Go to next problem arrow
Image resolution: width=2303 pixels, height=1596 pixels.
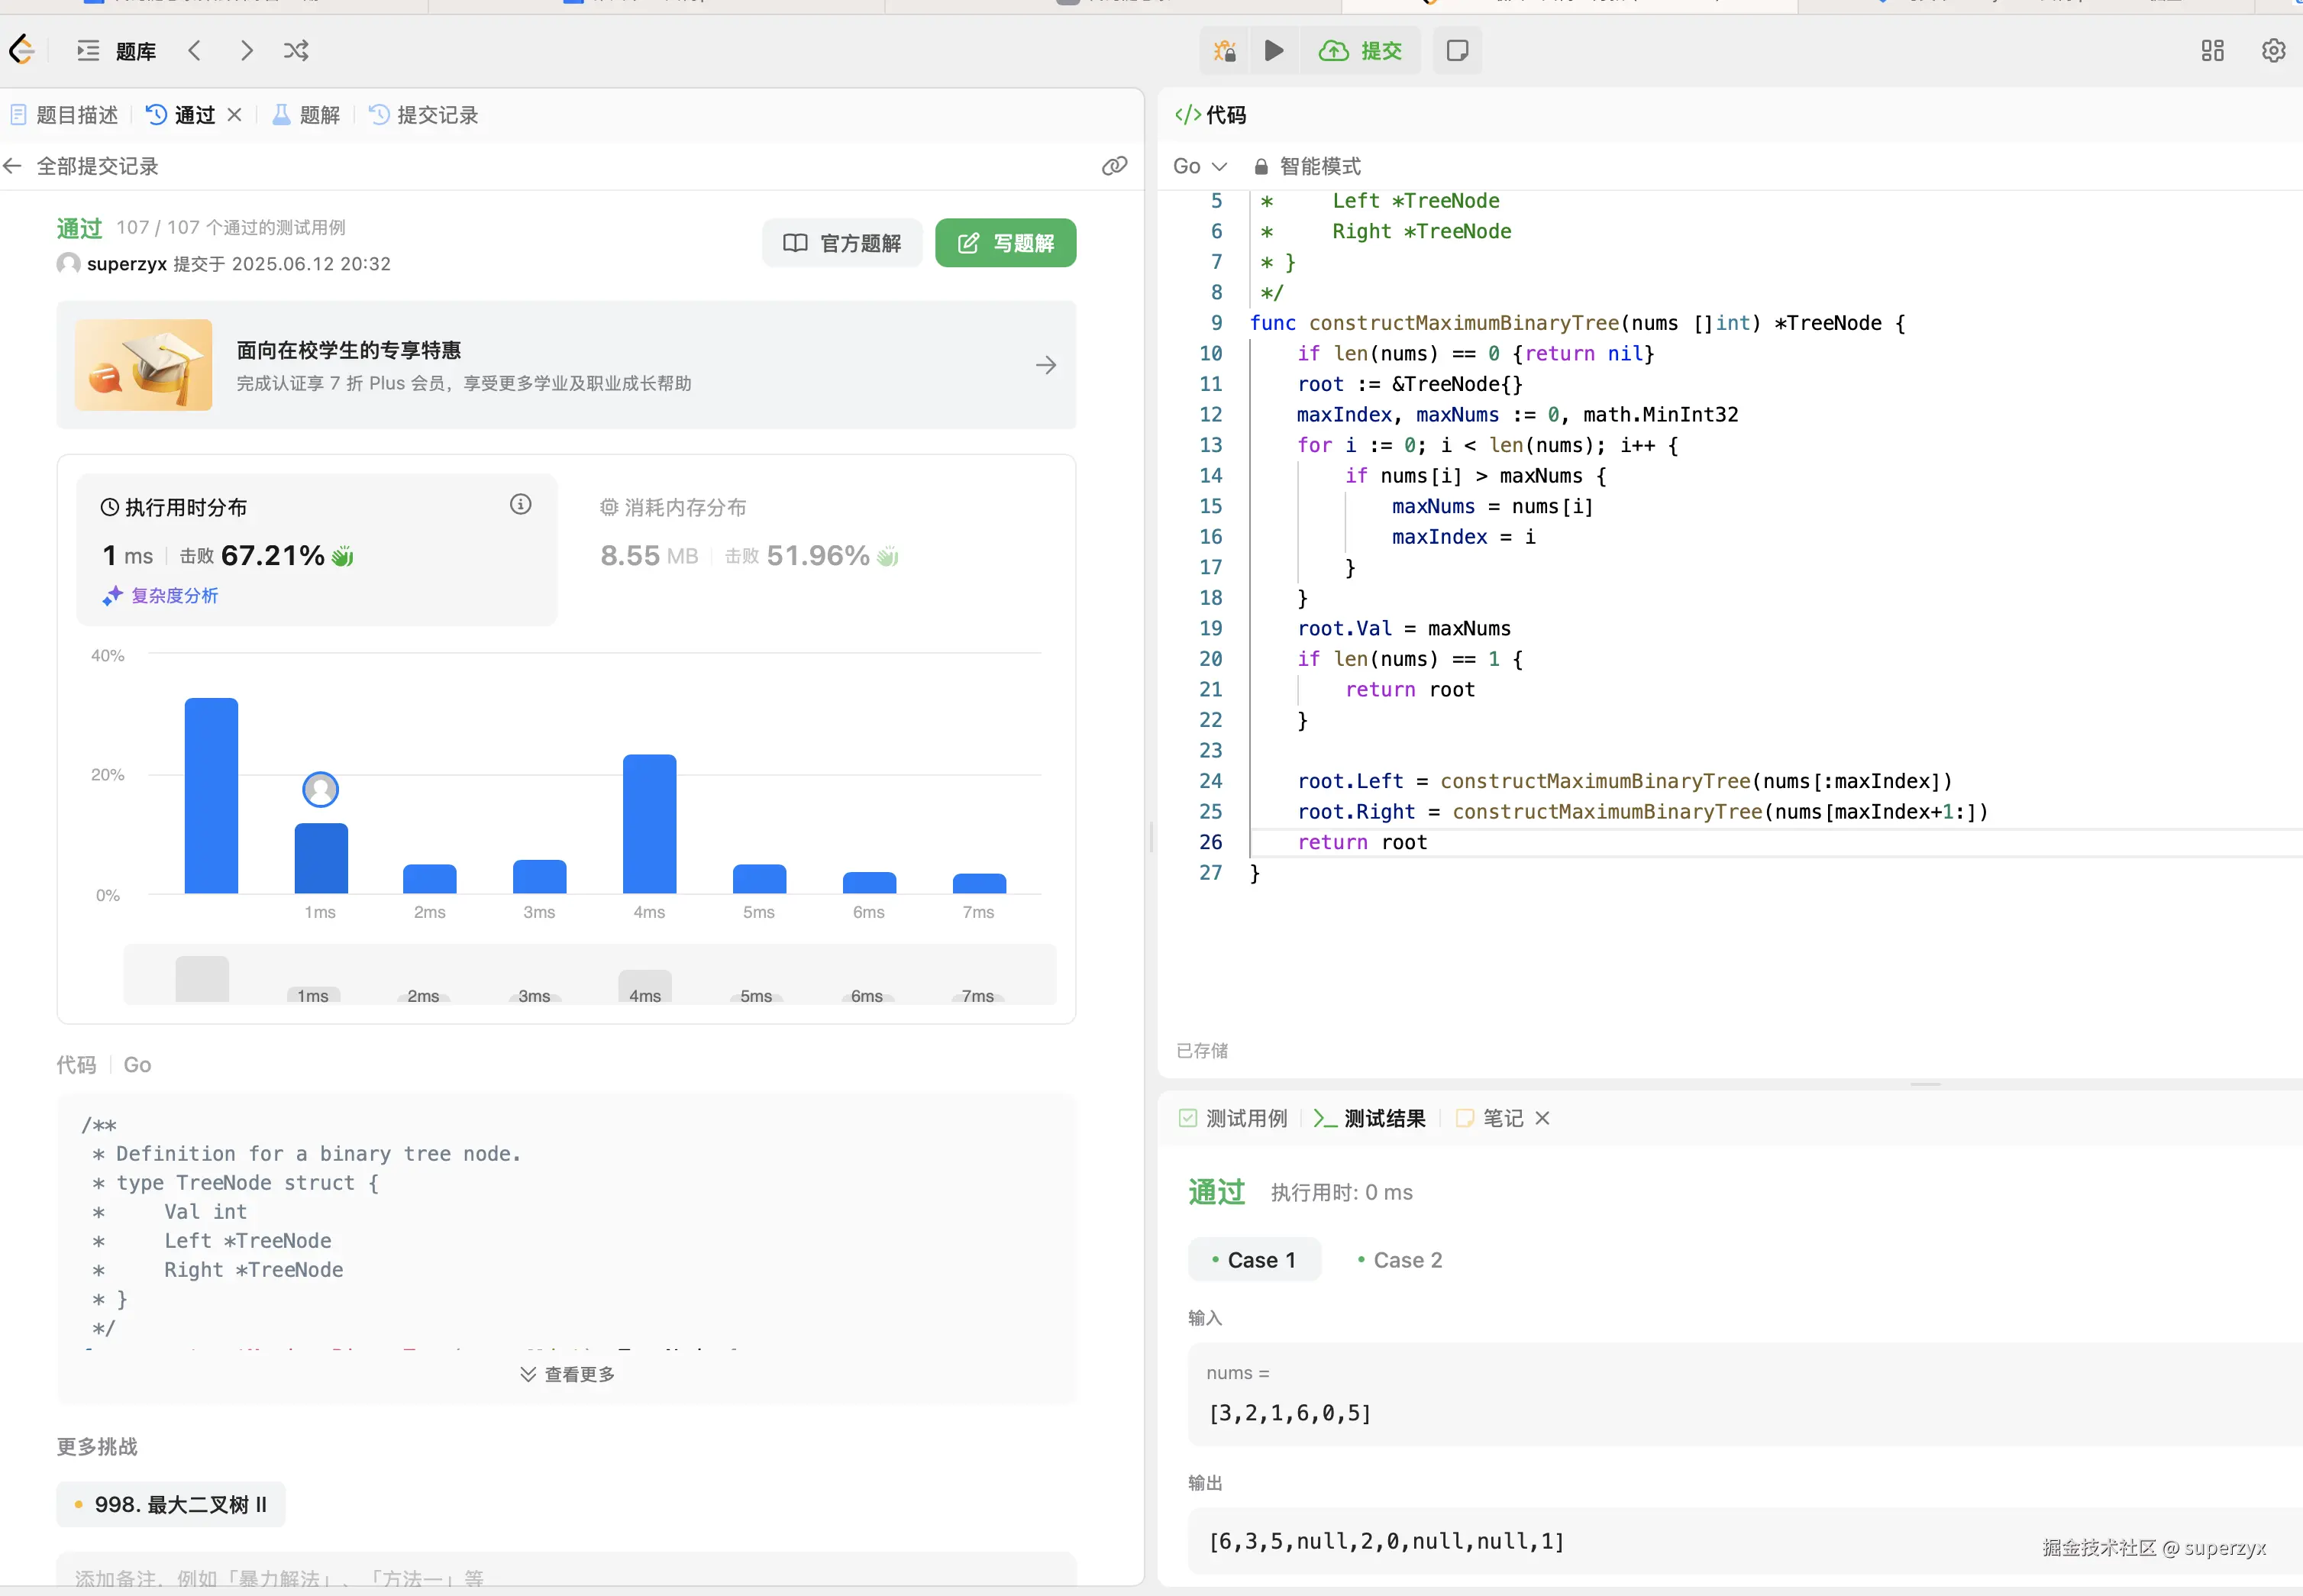pos(246,51)
